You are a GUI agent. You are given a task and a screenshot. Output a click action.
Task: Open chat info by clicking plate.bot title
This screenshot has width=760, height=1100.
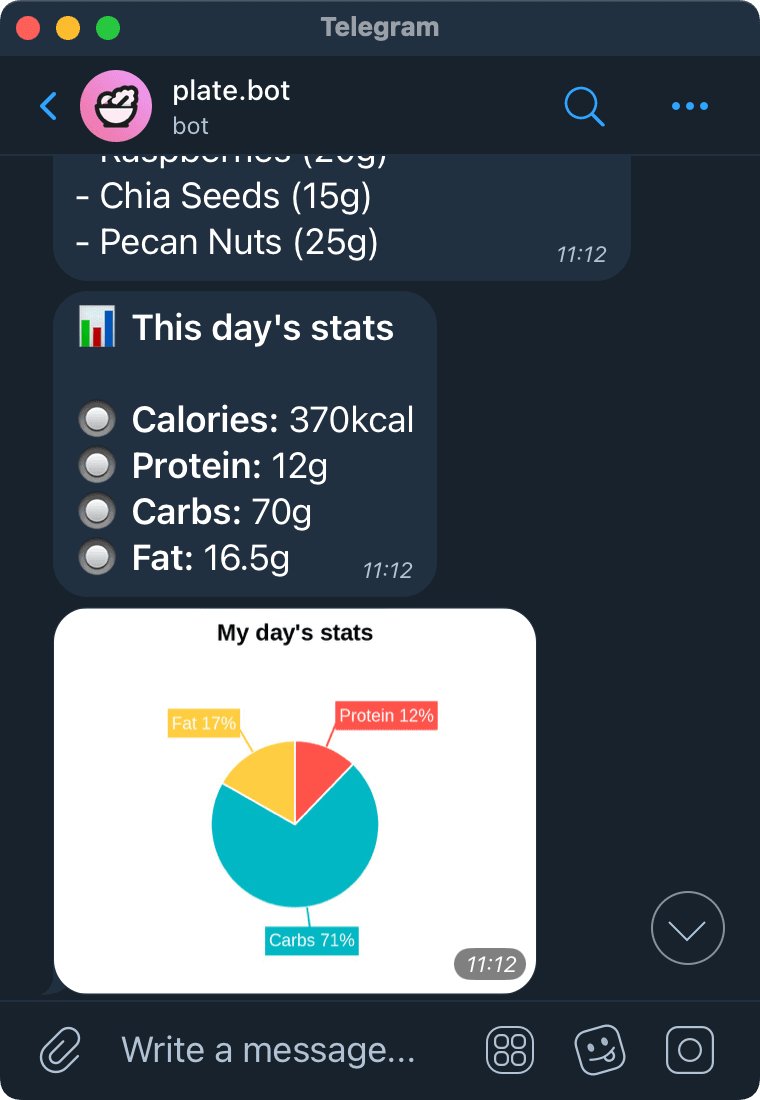(231, 90)
